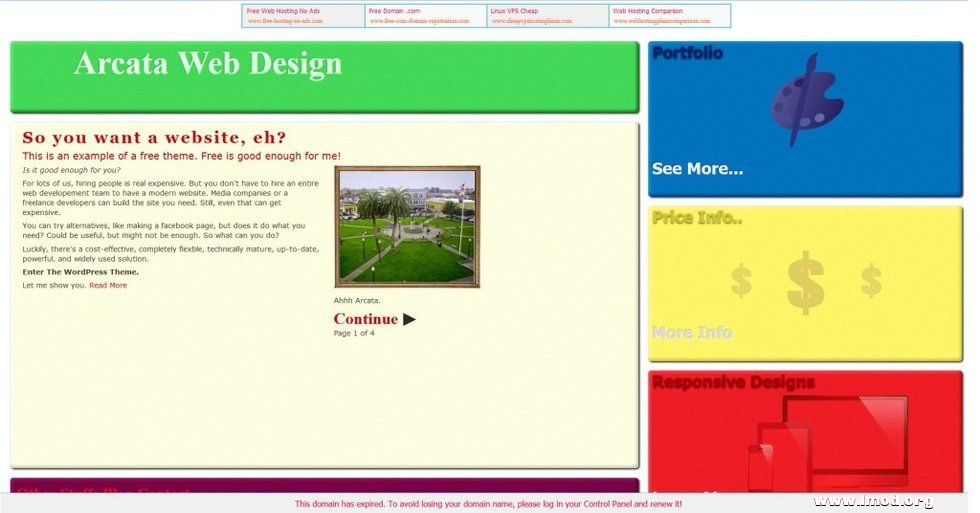Click the small right dollar sign icon

point(871,280)
